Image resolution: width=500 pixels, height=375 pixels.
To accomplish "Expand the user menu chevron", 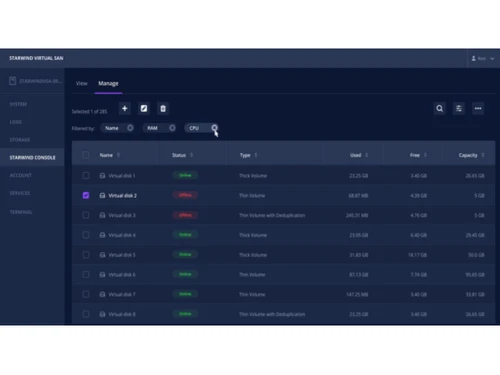I will tap(492, 59).
